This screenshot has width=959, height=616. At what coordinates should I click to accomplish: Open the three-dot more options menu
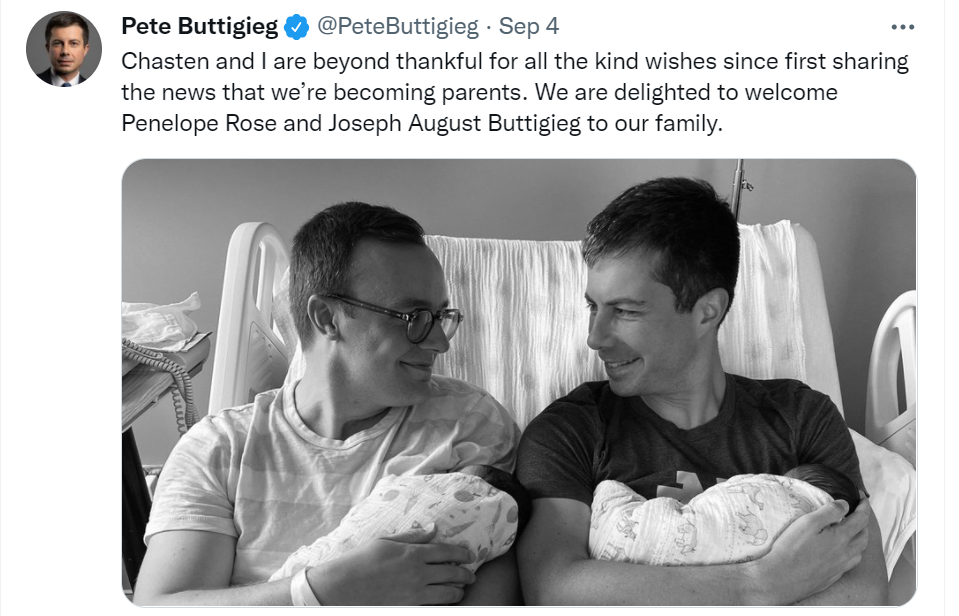(902, 27)
